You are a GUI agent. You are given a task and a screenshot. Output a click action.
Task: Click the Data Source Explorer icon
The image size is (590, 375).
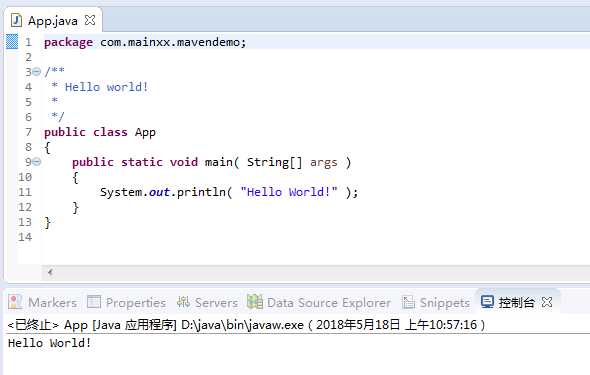click(255, 302)
